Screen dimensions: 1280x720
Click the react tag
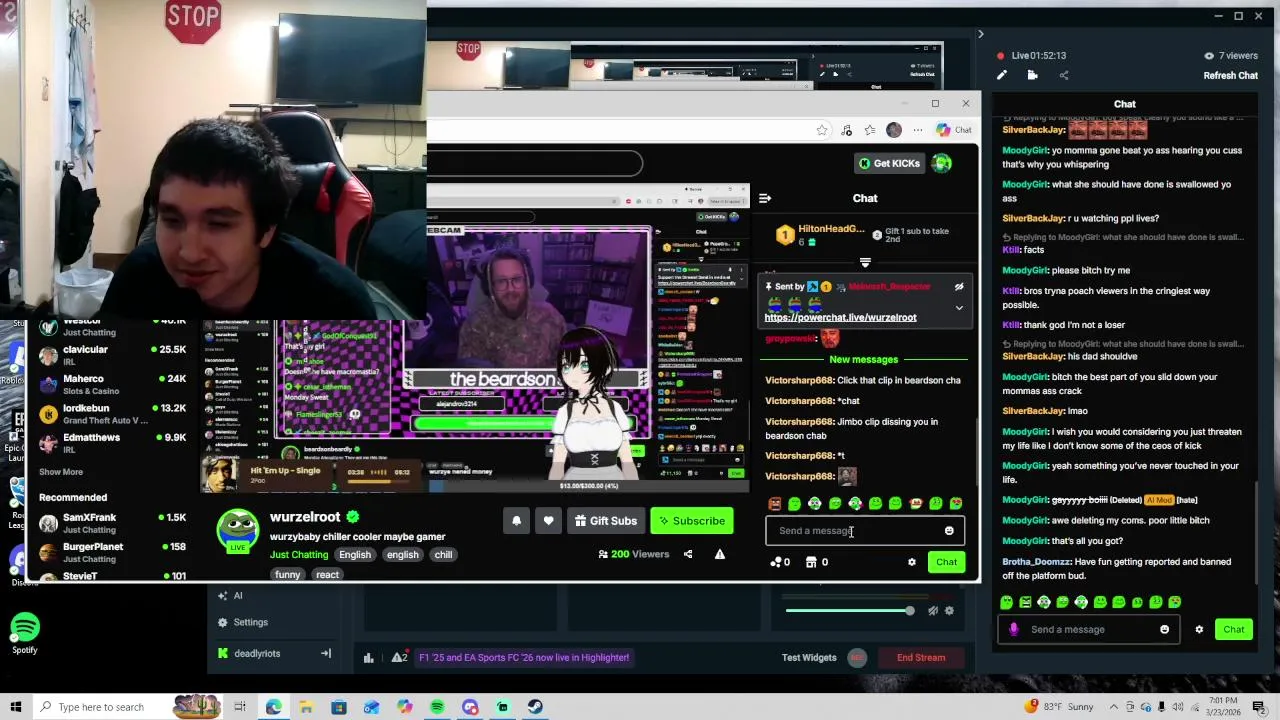tap(327, 575)
